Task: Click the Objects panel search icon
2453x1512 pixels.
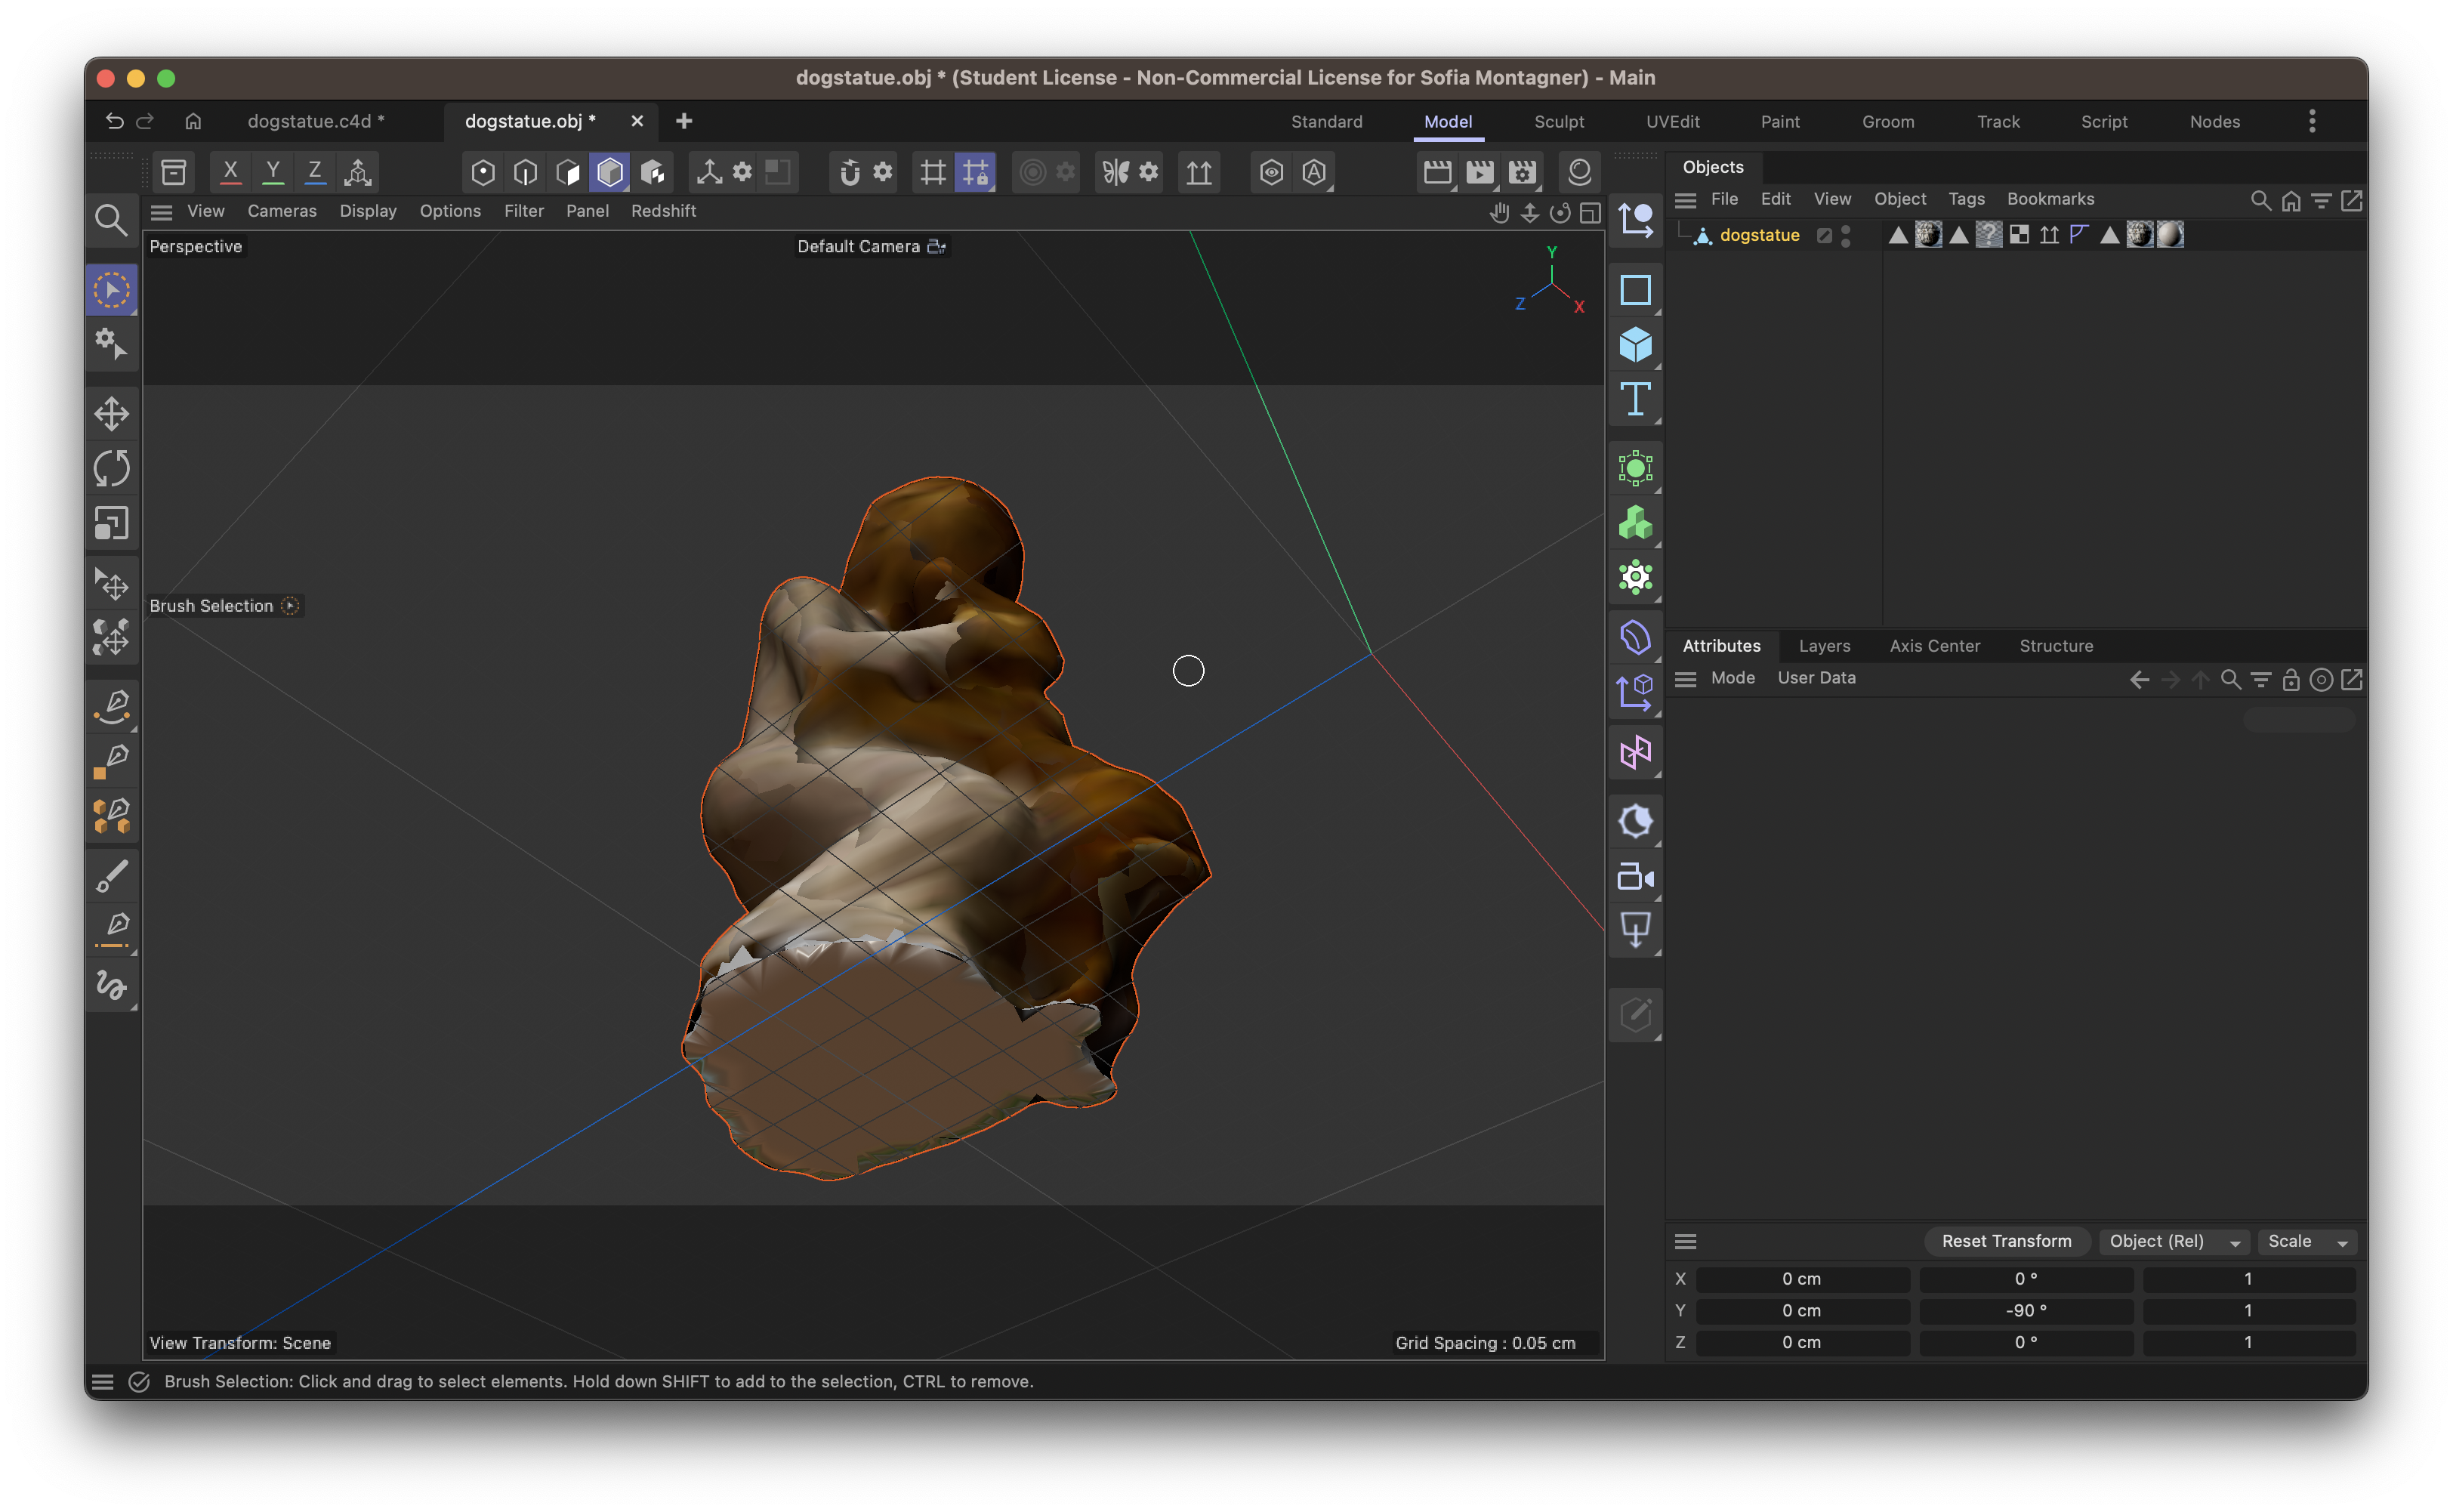Action: (2261, 201)
